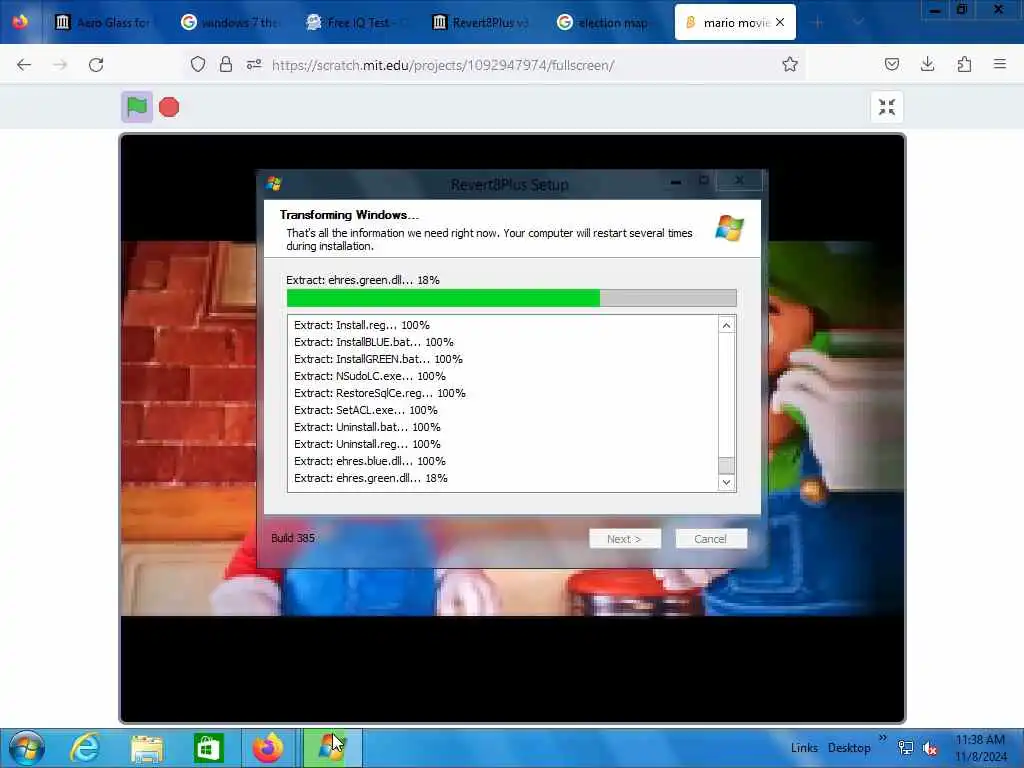Viewport: 1024px width, 768px height.
Task: Select 'Extract: InstallBLUE.bat... 100%' log line
Action: click(x=374, y=342)
